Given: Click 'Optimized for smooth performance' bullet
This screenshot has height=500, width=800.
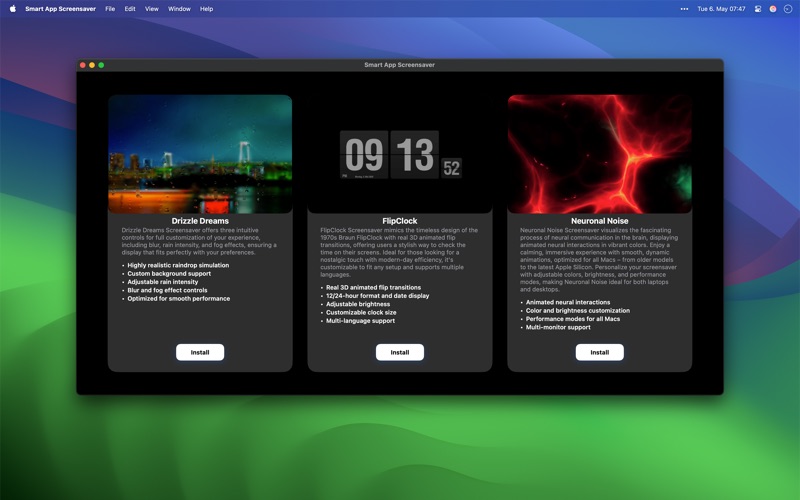Looking at the screenshot, I should pyautogui.click(x=179, y=298).
